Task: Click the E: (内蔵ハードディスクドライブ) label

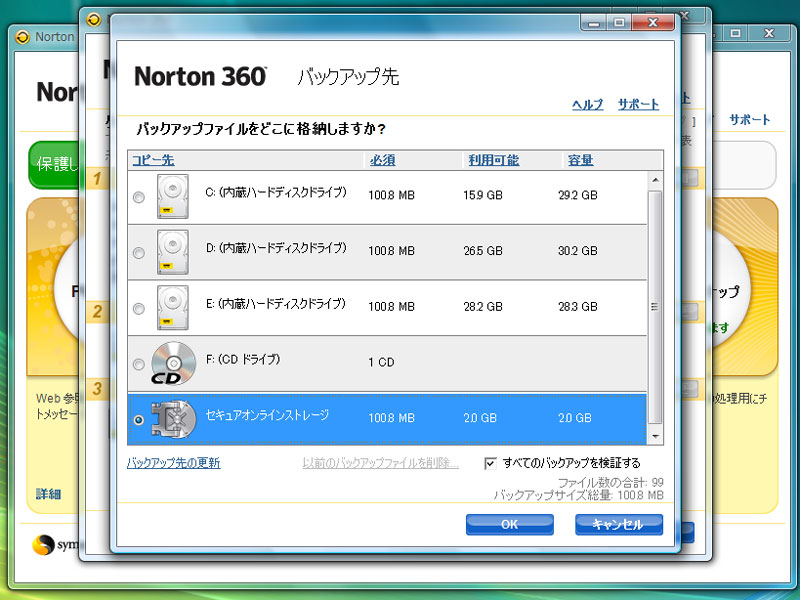Action: (276, 304)
